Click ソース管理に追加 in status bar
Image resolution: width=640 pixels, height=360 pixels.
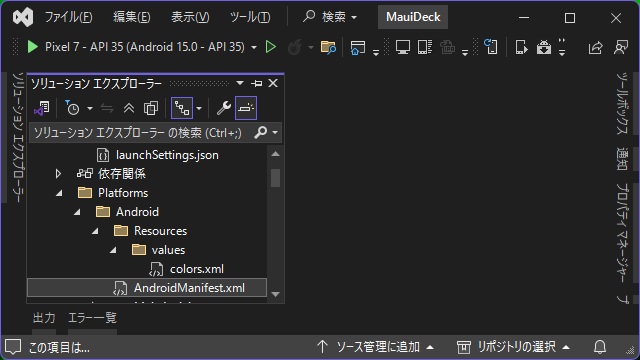[376, 347]
